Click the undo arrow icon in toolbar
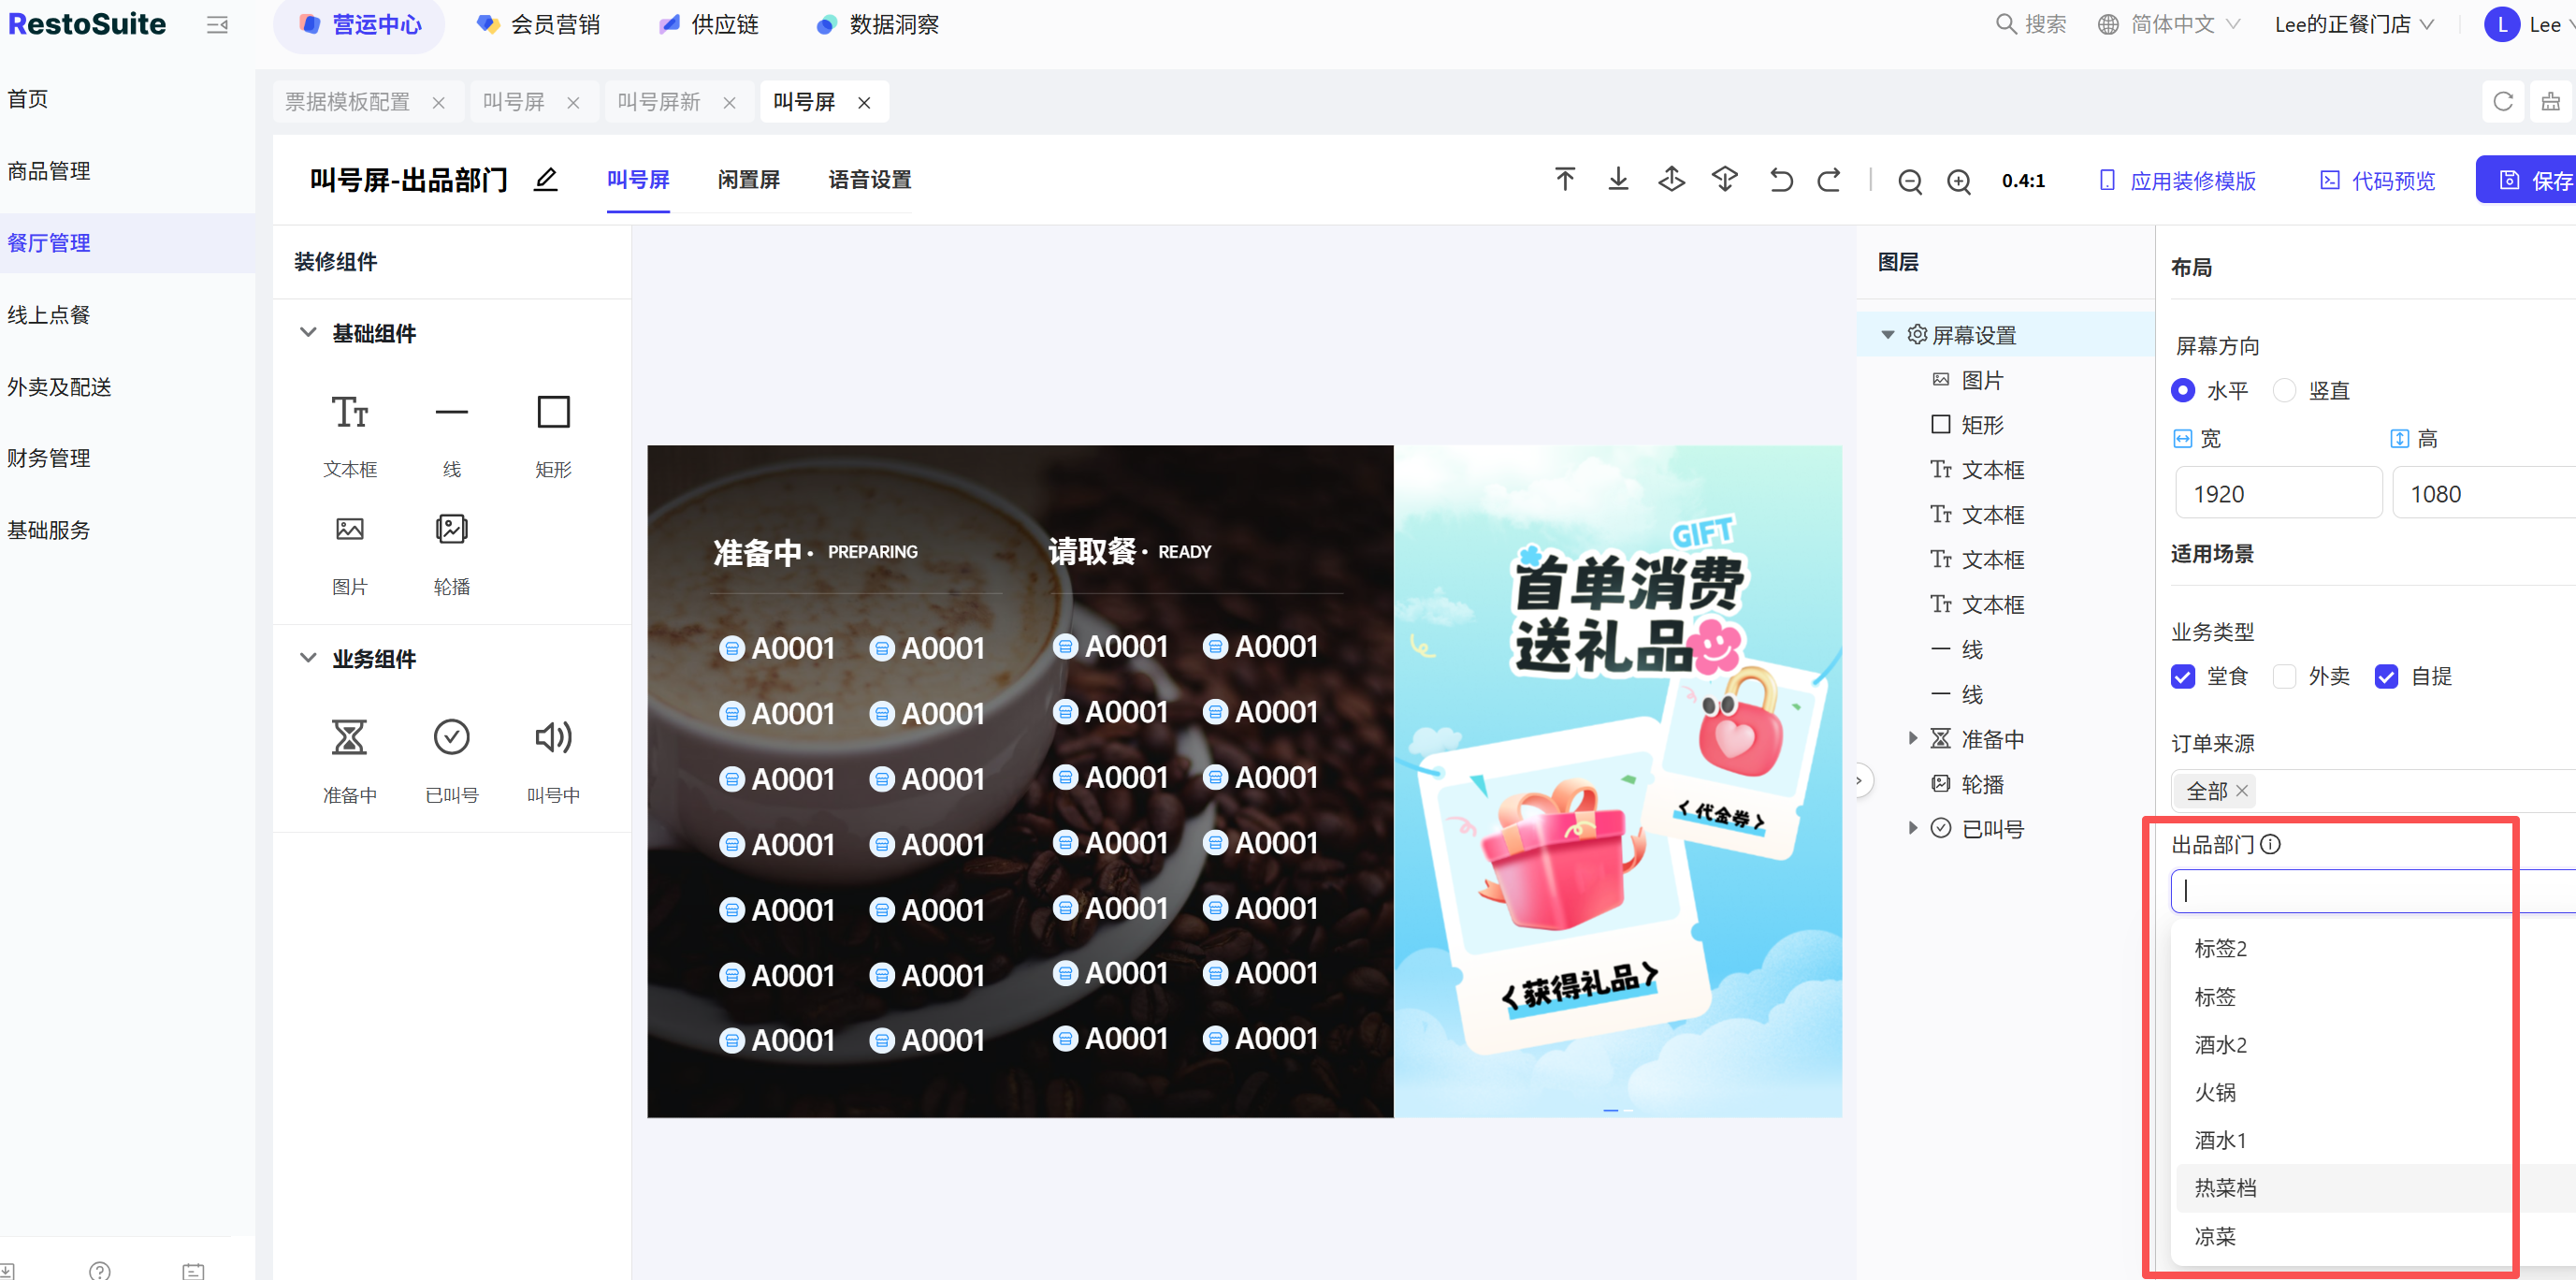 pyautogui.click(x=1781, y=180)
